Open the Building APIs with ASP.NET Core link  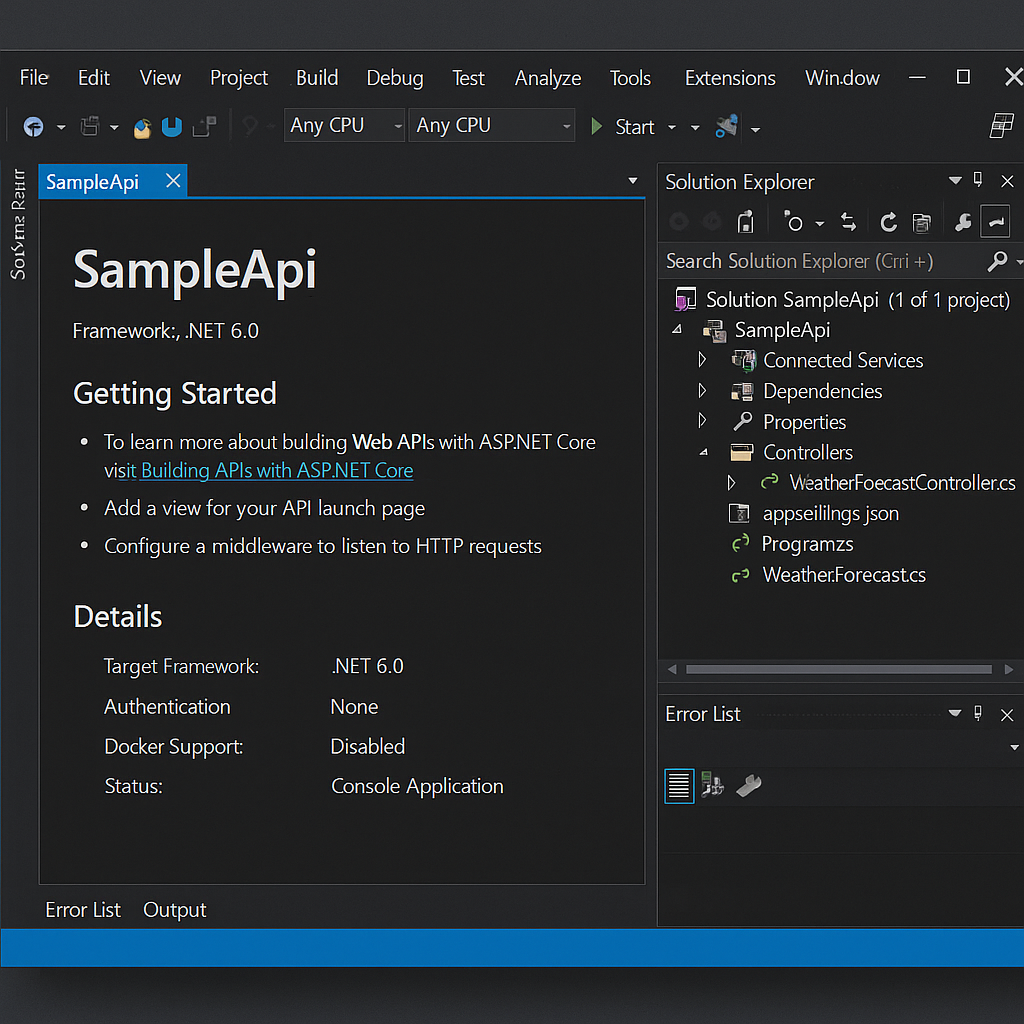(277, 470)
